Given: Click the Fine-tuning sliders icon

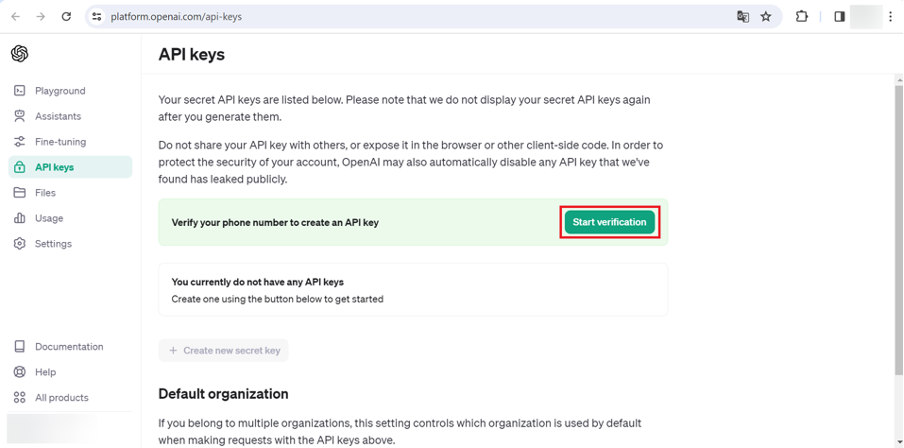Looking at the screenshot, I should click(x=20, y=141).
